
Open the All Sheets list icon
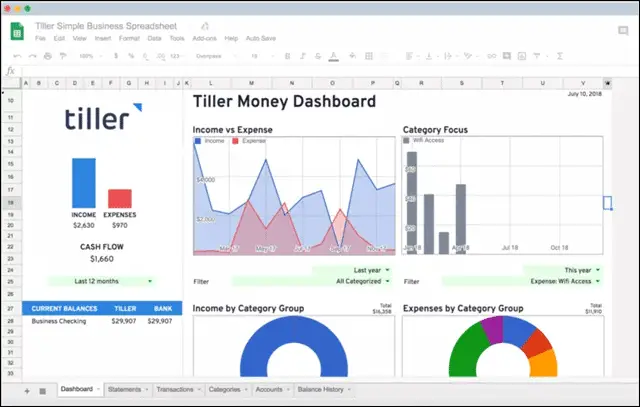click(x=42, y=391)
